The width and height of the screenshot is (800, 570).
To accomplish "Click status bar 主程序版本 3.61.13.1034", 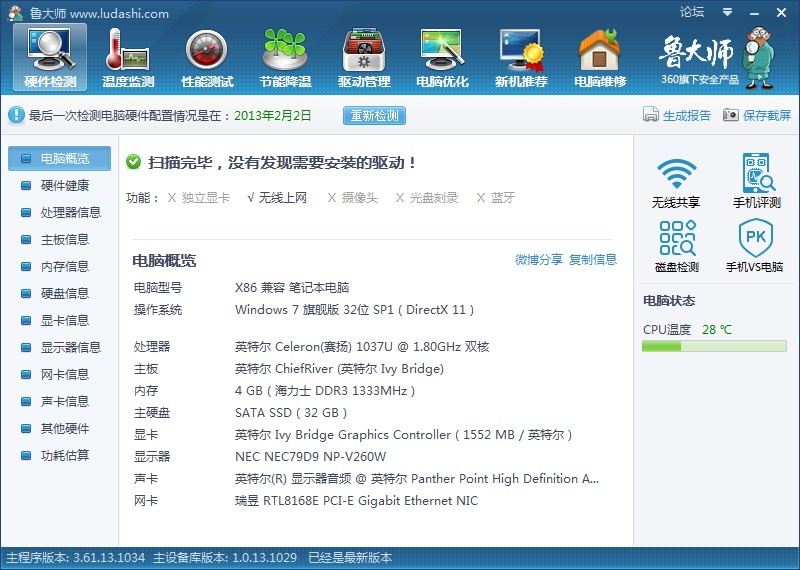I will (x=76, y=558).
